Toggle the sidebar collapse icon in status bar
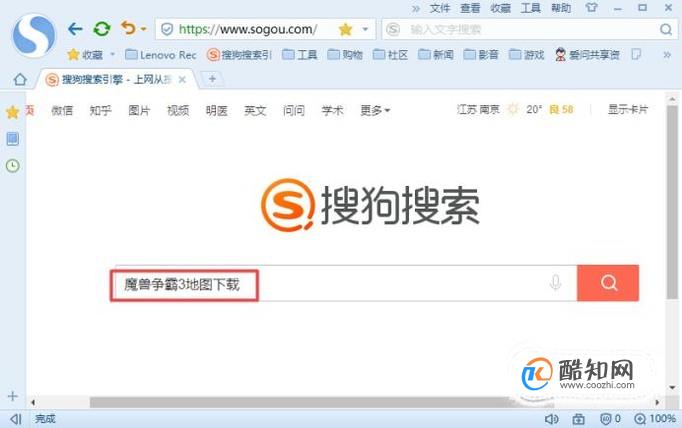This screenshot has width=682, height=428. 16,419
